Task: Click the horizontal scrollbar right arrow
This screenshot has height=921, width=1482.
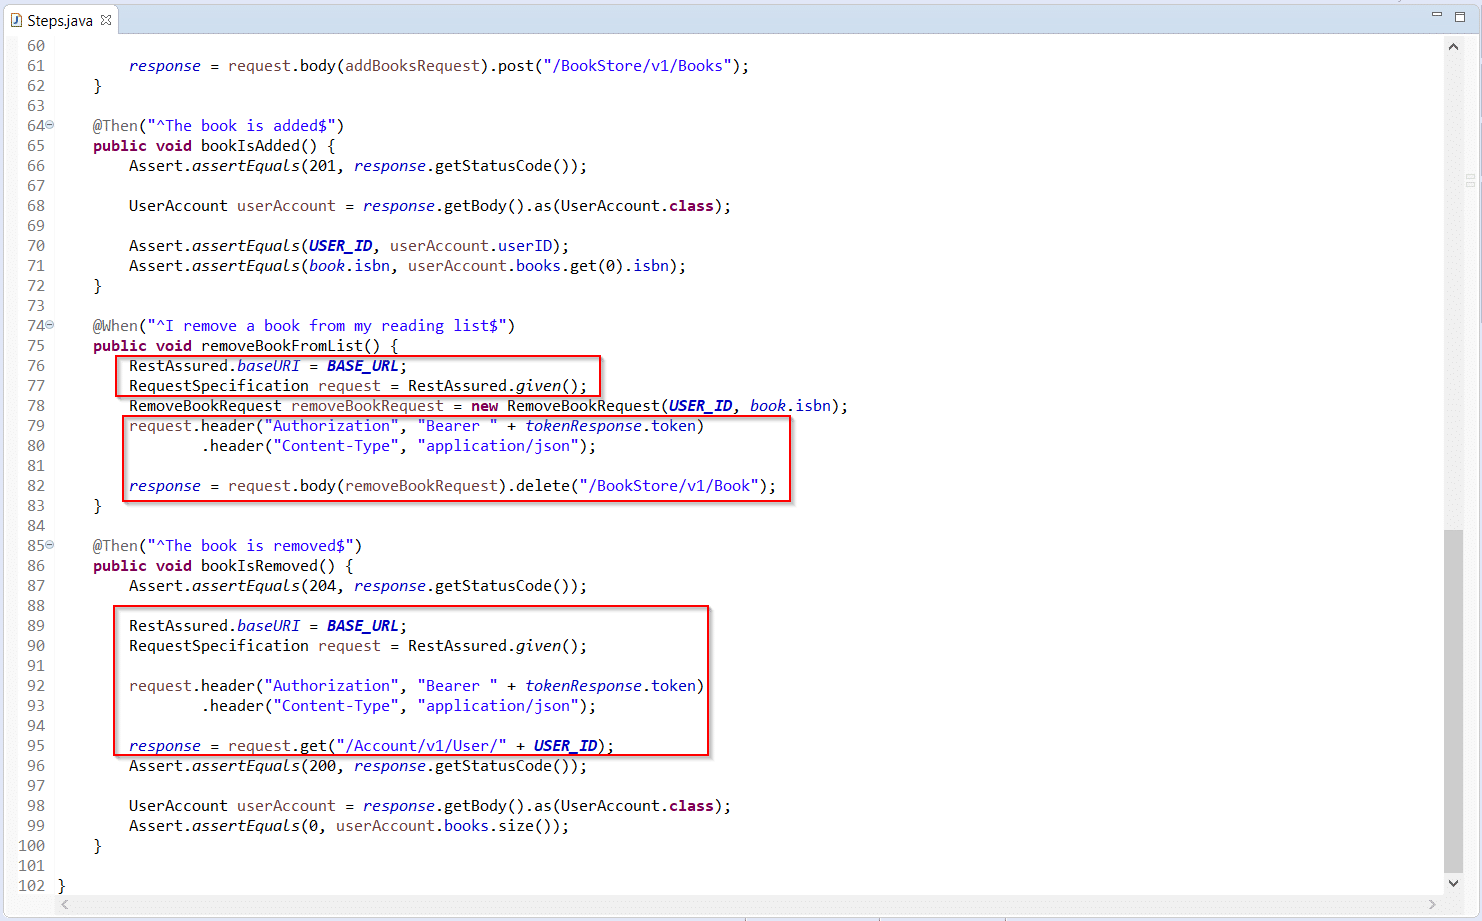Action: 1432,904
